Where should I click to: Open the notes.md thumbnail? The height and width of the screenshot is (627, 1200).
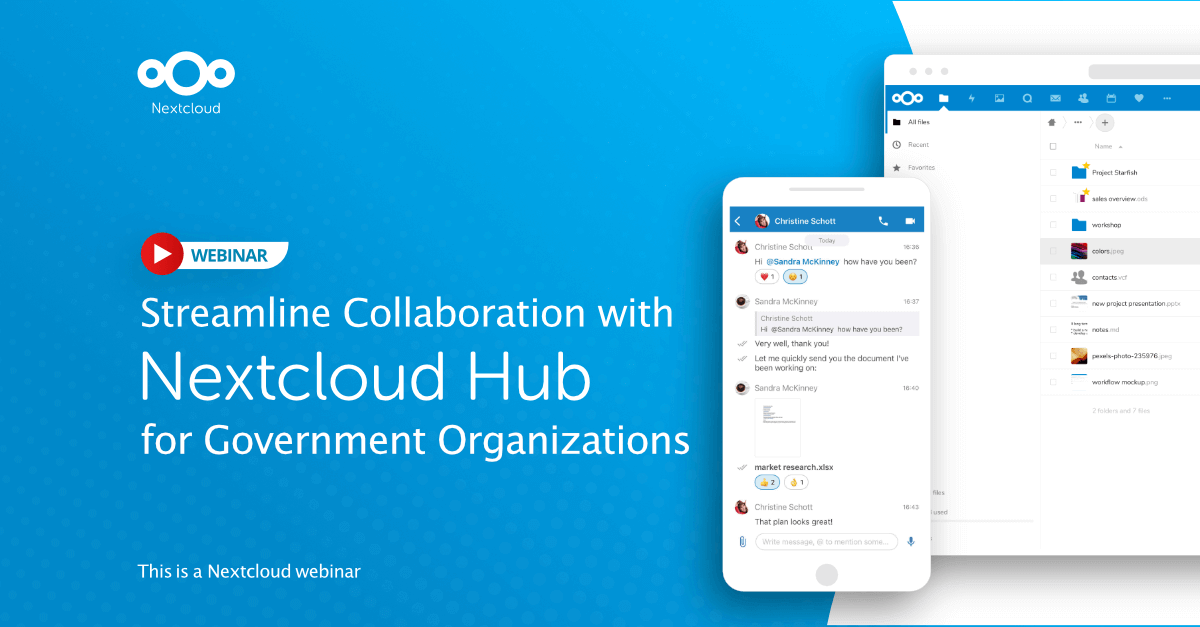[1079, 328]
